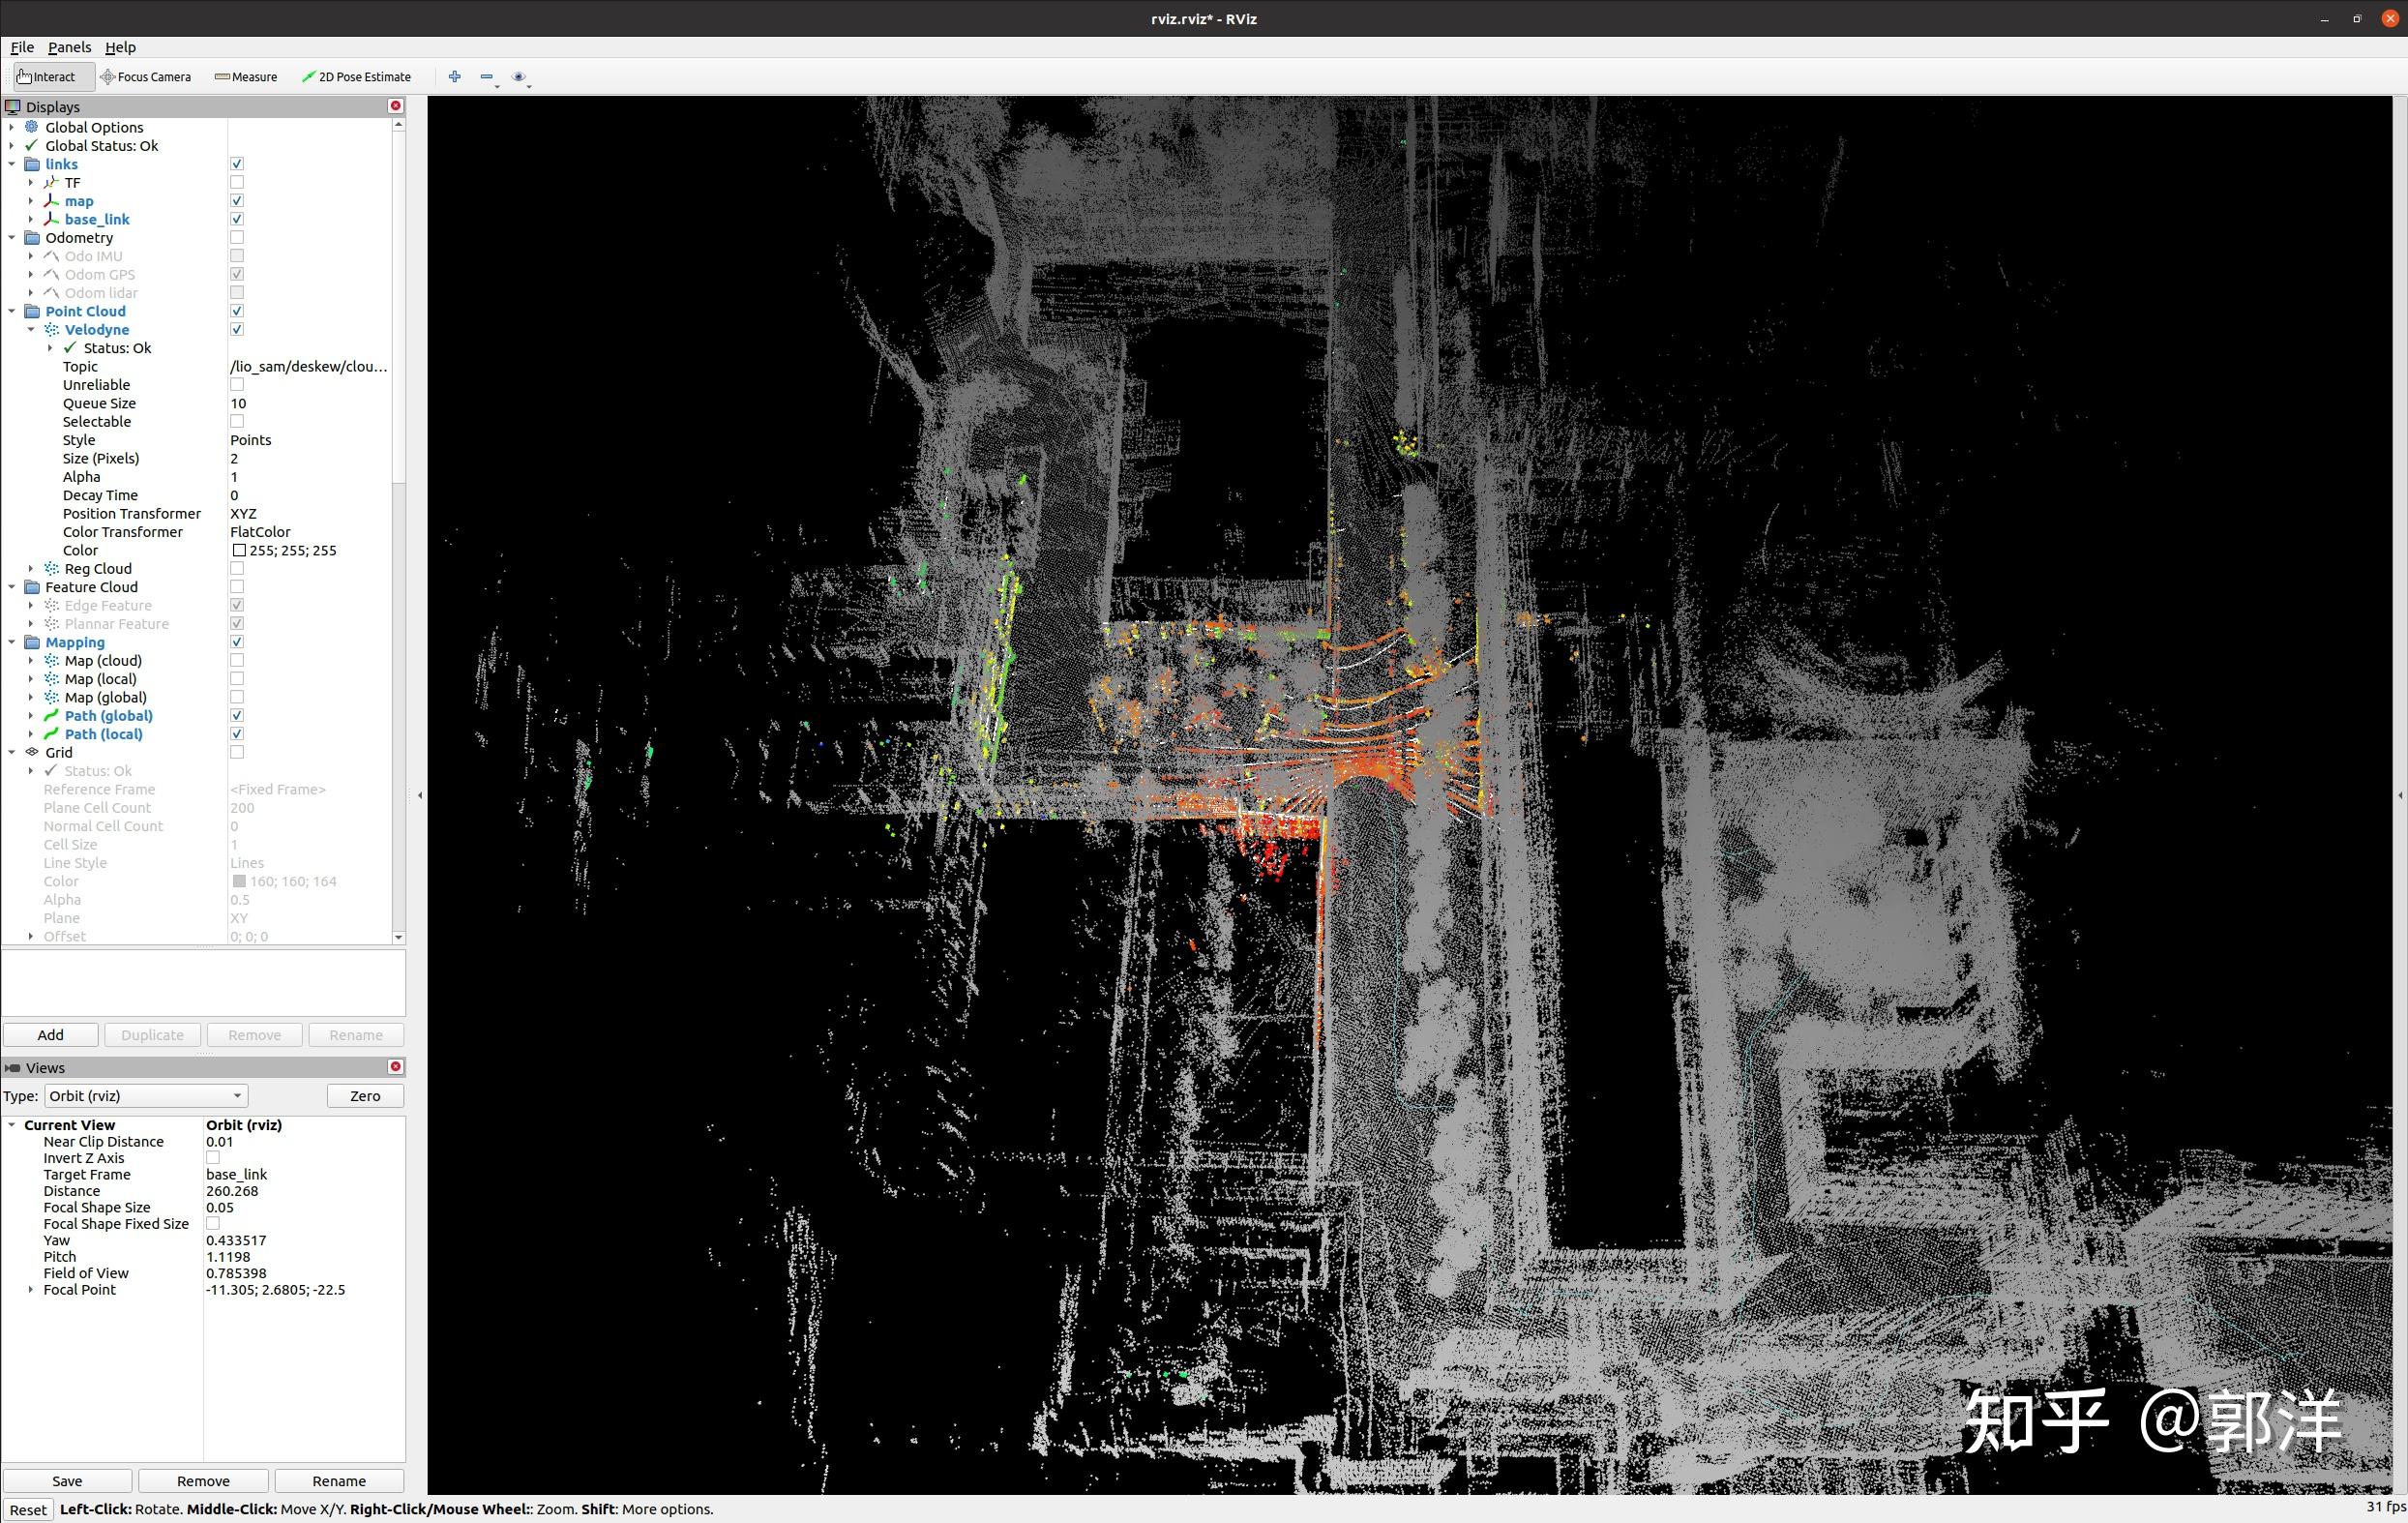Enable the Odometry group checkbox
This screenshot has height=1523, width=2408.
237,237
